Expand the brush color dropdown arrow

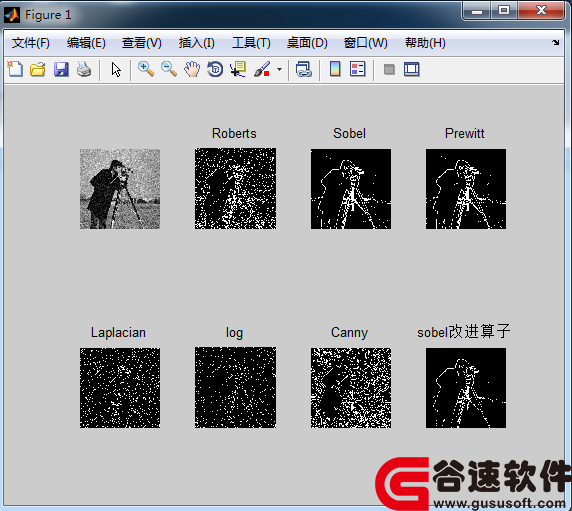279,69
